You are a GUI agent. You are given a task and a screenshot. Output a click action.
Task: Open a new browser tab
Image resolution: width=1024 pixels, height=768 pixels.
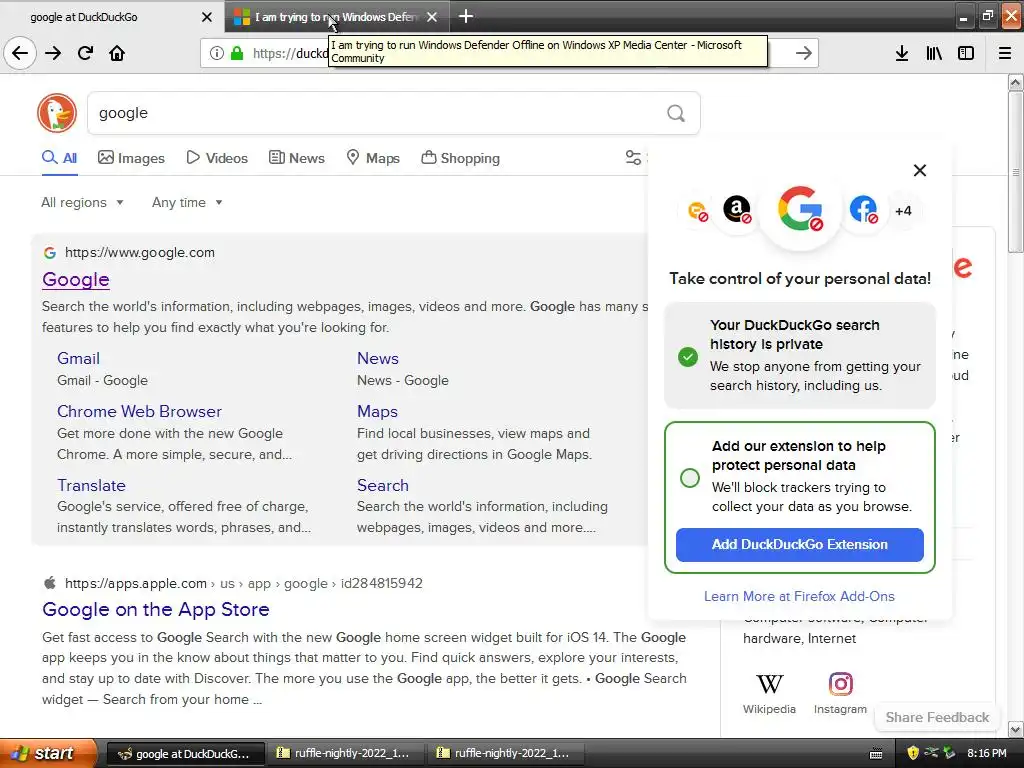point(466,16)
